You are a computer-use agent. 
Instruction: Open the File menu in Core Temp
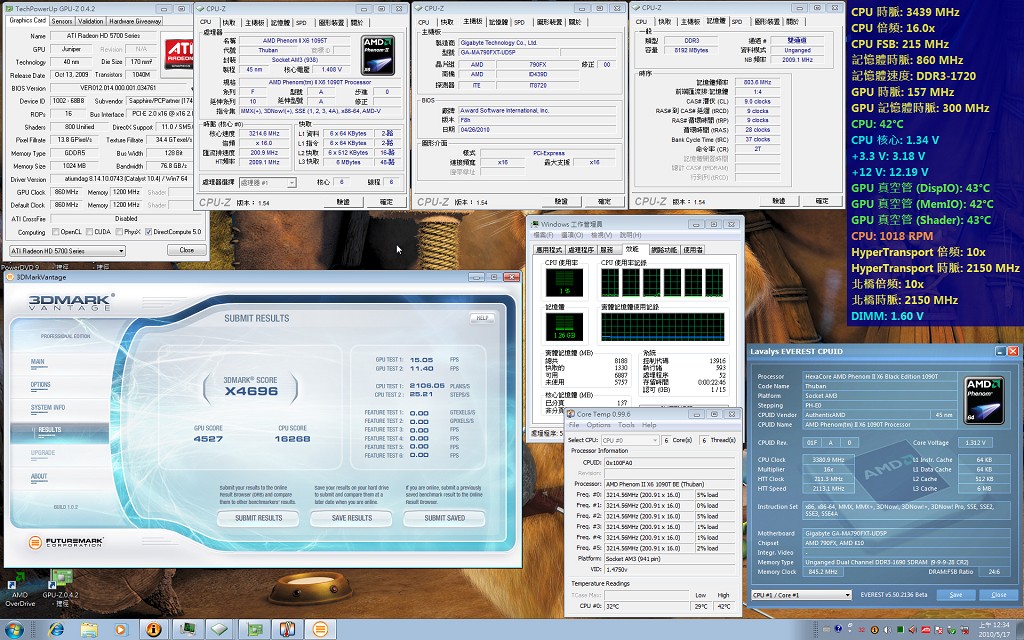tap(574, 425)
